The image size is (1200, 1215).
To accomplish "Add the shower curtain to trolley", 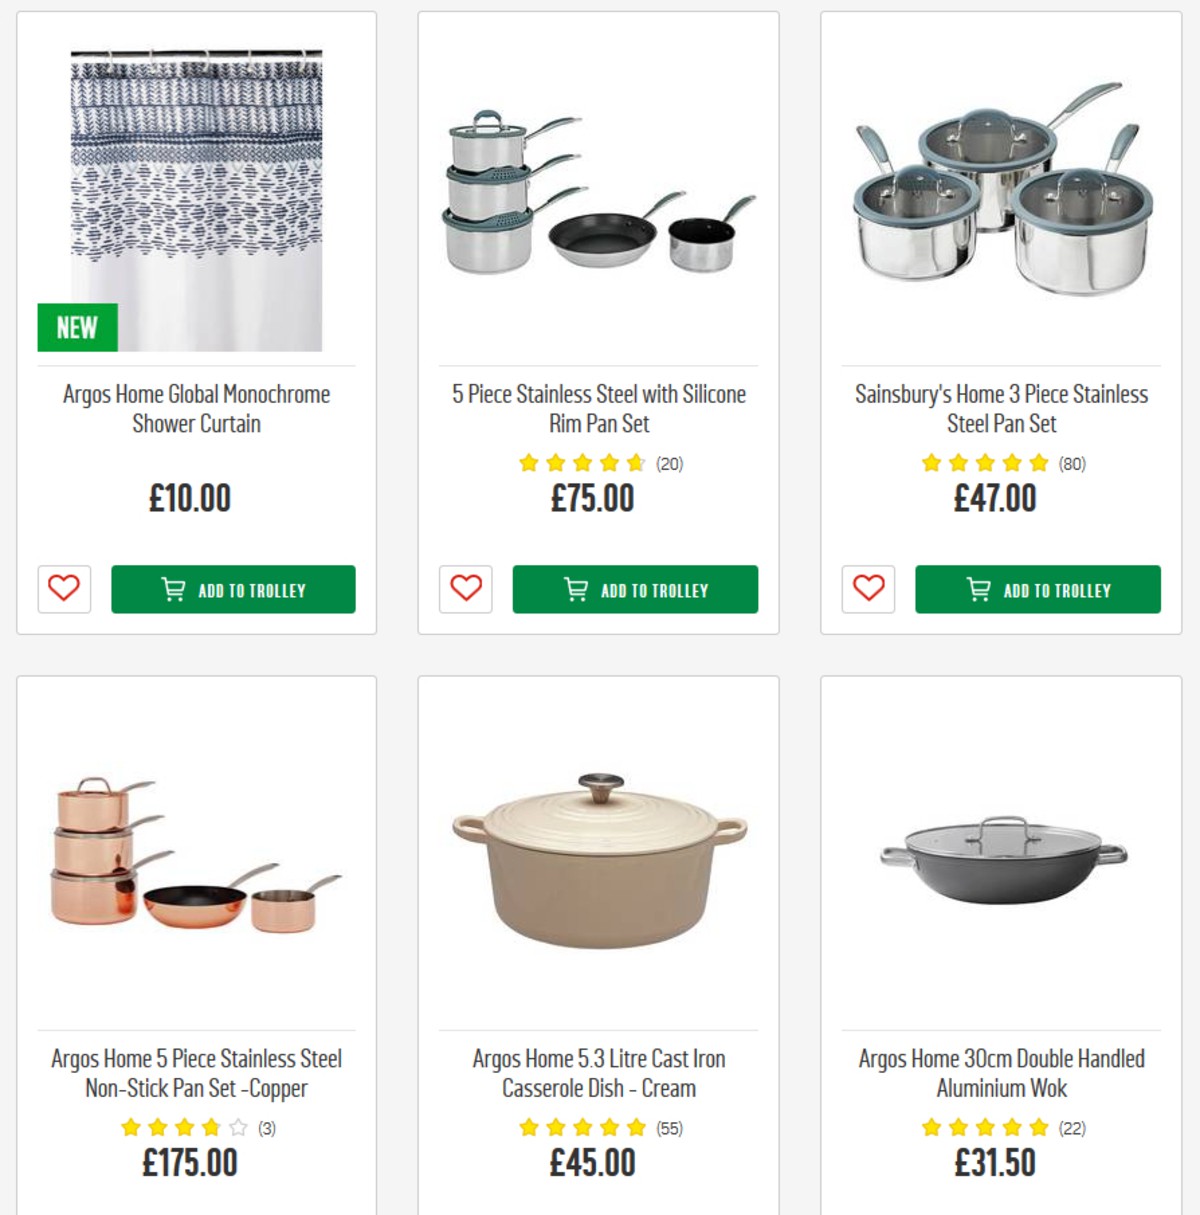I will pyautogui.click(x=234, y=589).
